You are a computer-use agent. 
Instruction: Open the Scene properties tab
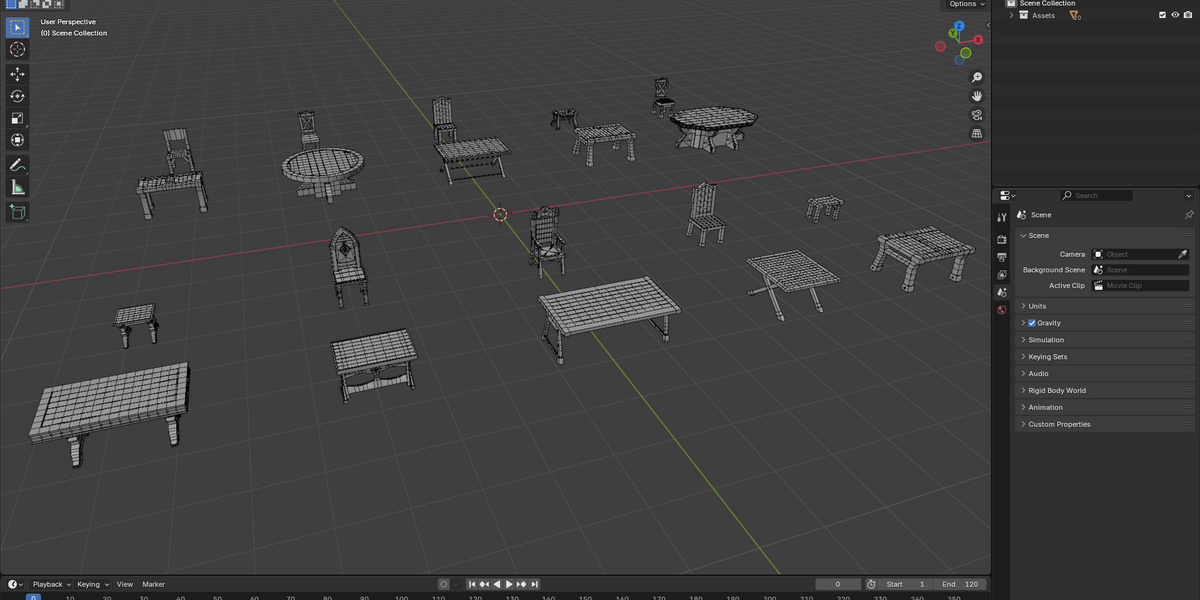pos(1002,292)
